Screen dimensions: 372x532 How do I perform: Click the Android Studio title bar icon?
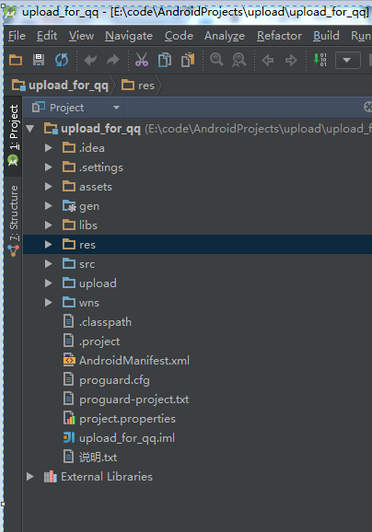pos(11,13)
